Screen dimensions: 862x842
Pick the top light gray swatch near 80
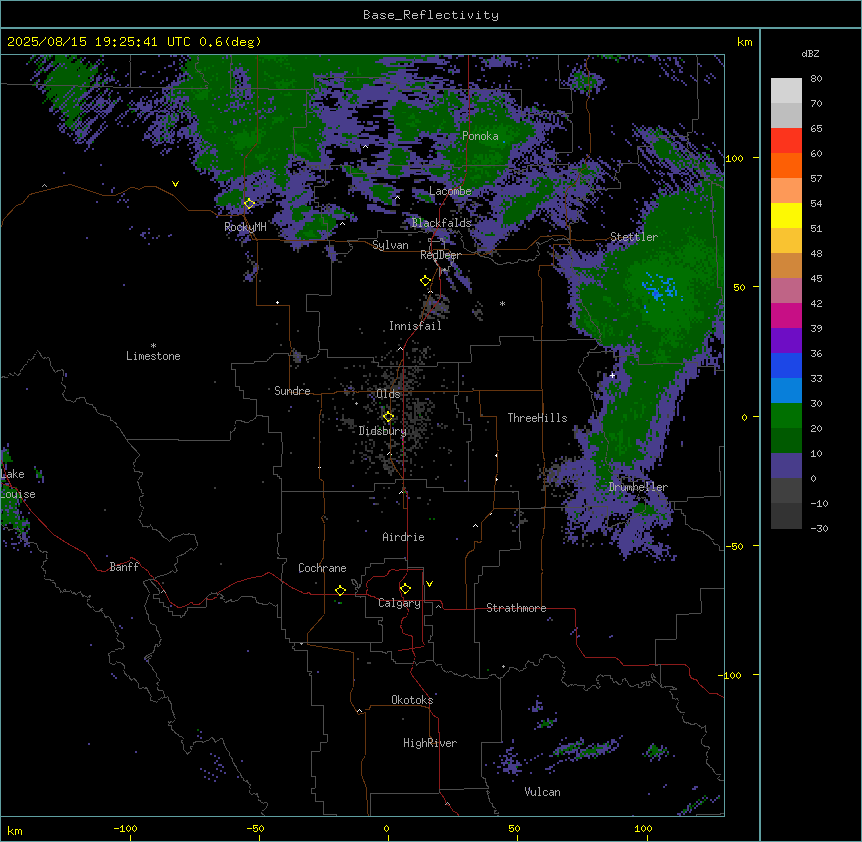786,90
